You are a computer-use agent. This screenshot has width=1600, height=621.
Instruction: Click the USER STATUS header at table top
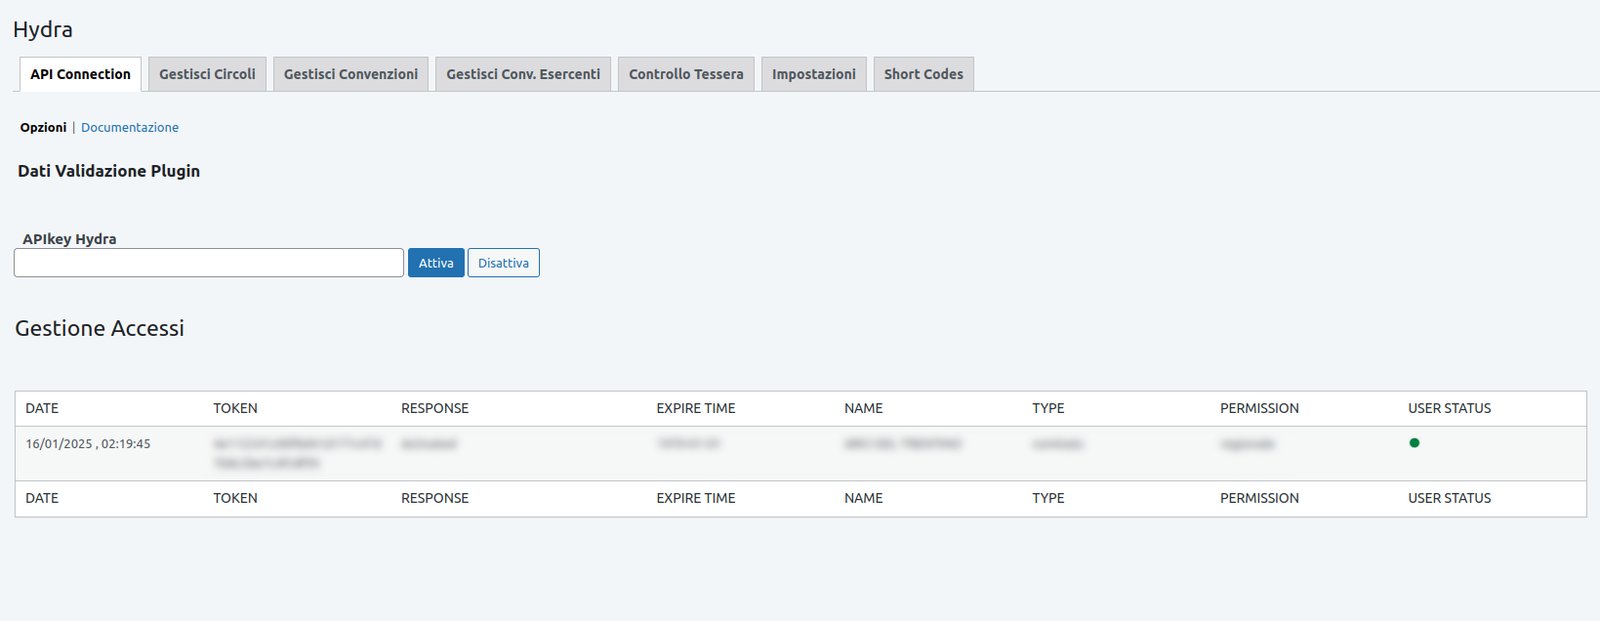point(1449,408)
